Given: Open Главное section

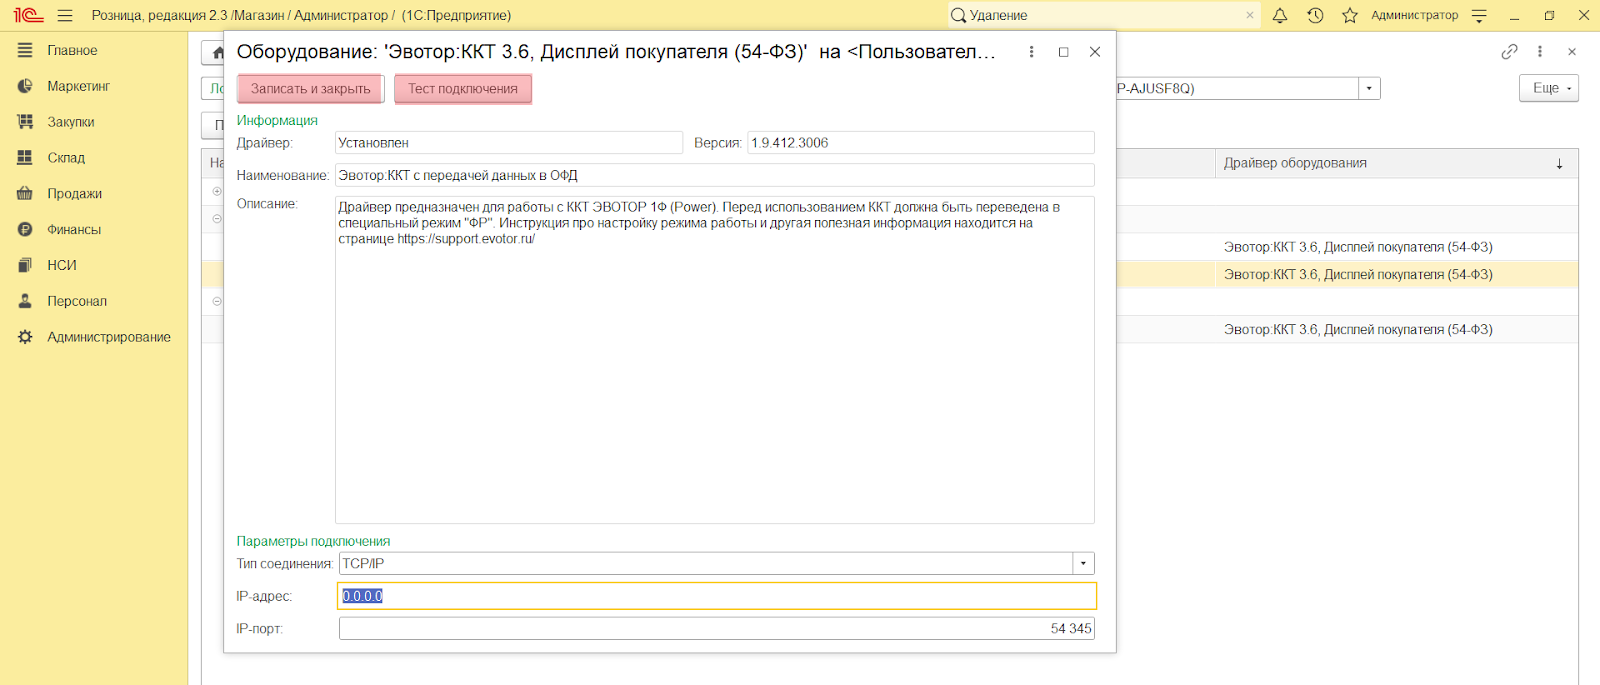Looking at the screenshot, I should [72, 50].
